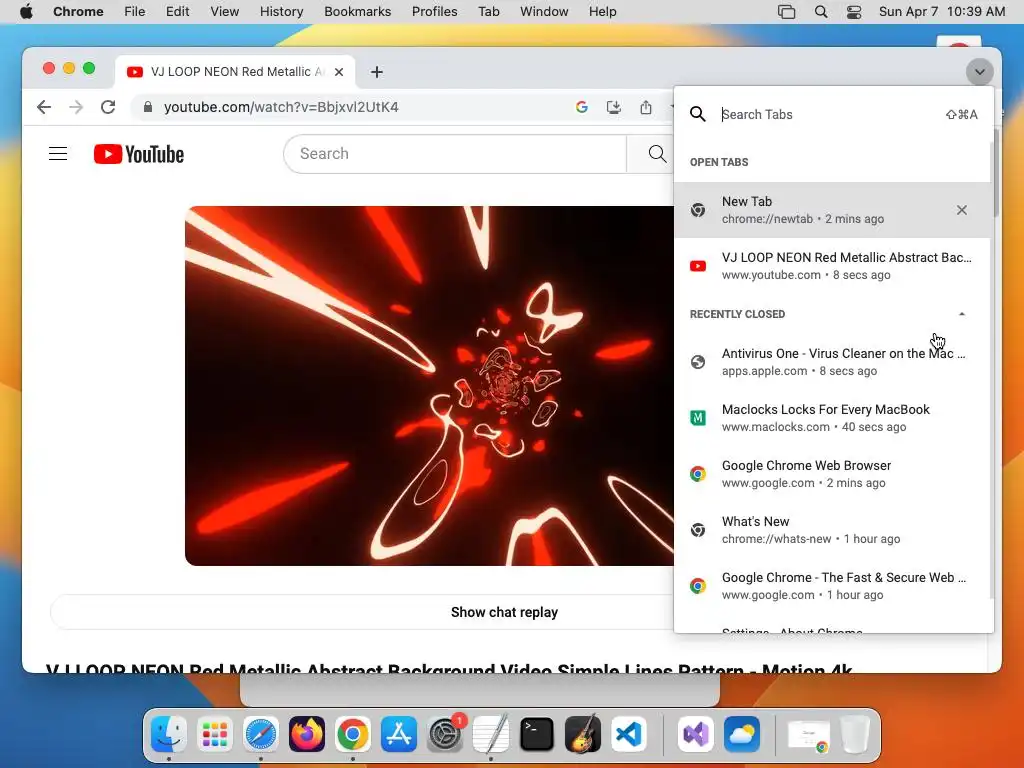1024x768 pixels.
Task: Go back using the browser back arrow
Action: click(44, 107)
